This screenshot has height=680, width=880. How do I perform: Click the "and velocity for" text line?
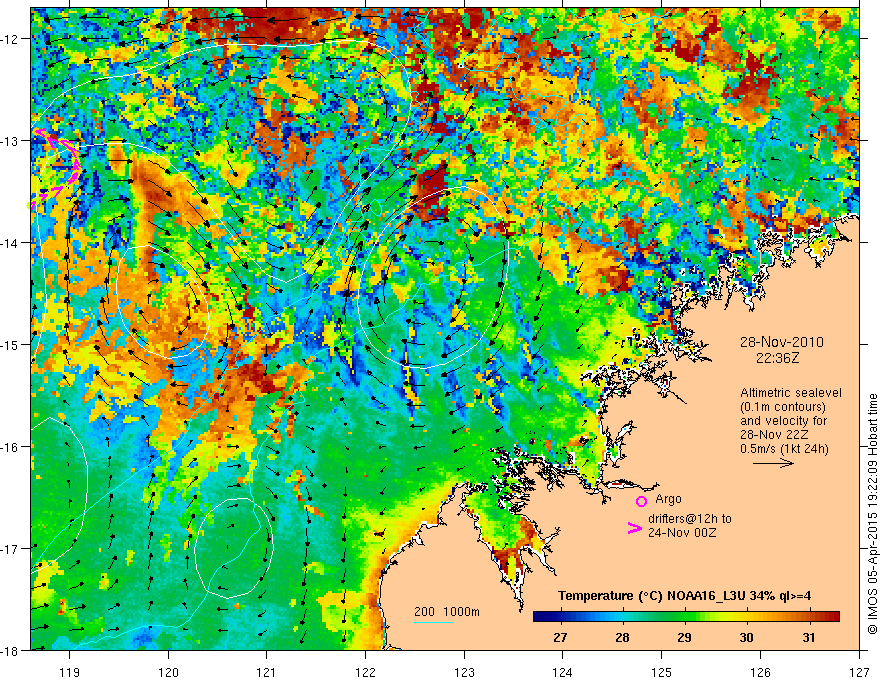coord(783,421)
